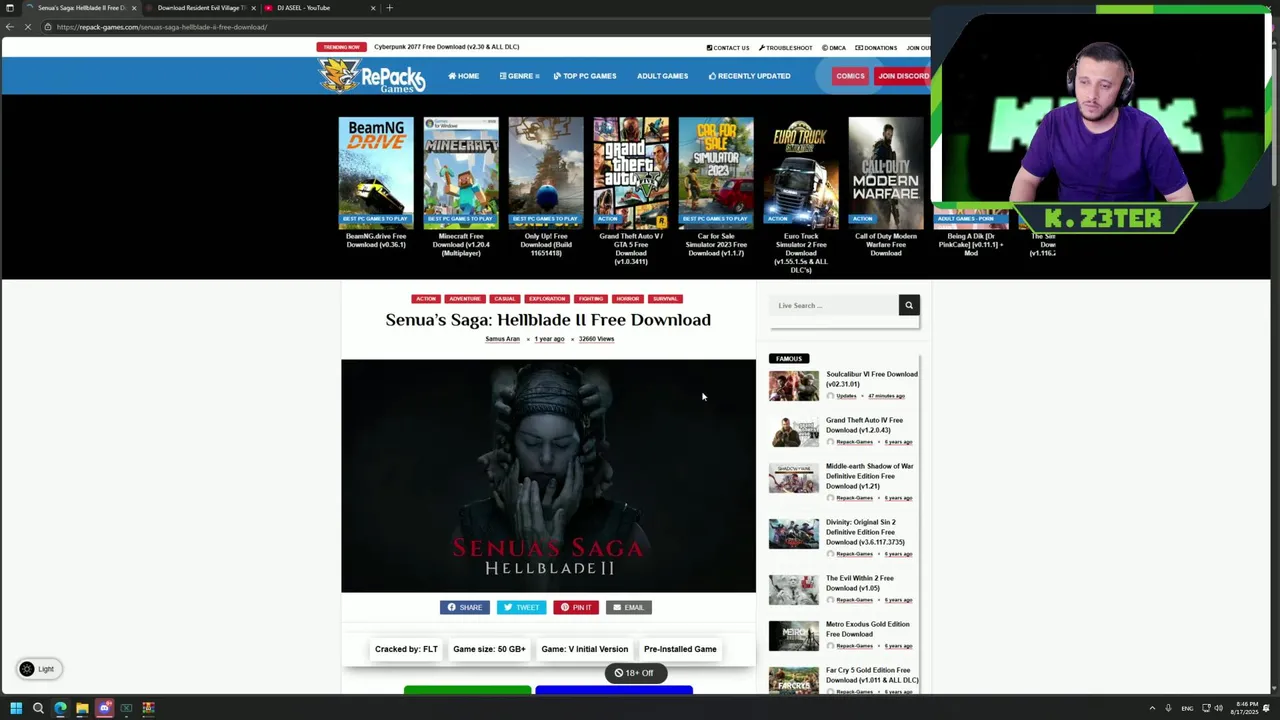
Task: Click the SURVIVAL genre tag
Action: tap(665, 299)
